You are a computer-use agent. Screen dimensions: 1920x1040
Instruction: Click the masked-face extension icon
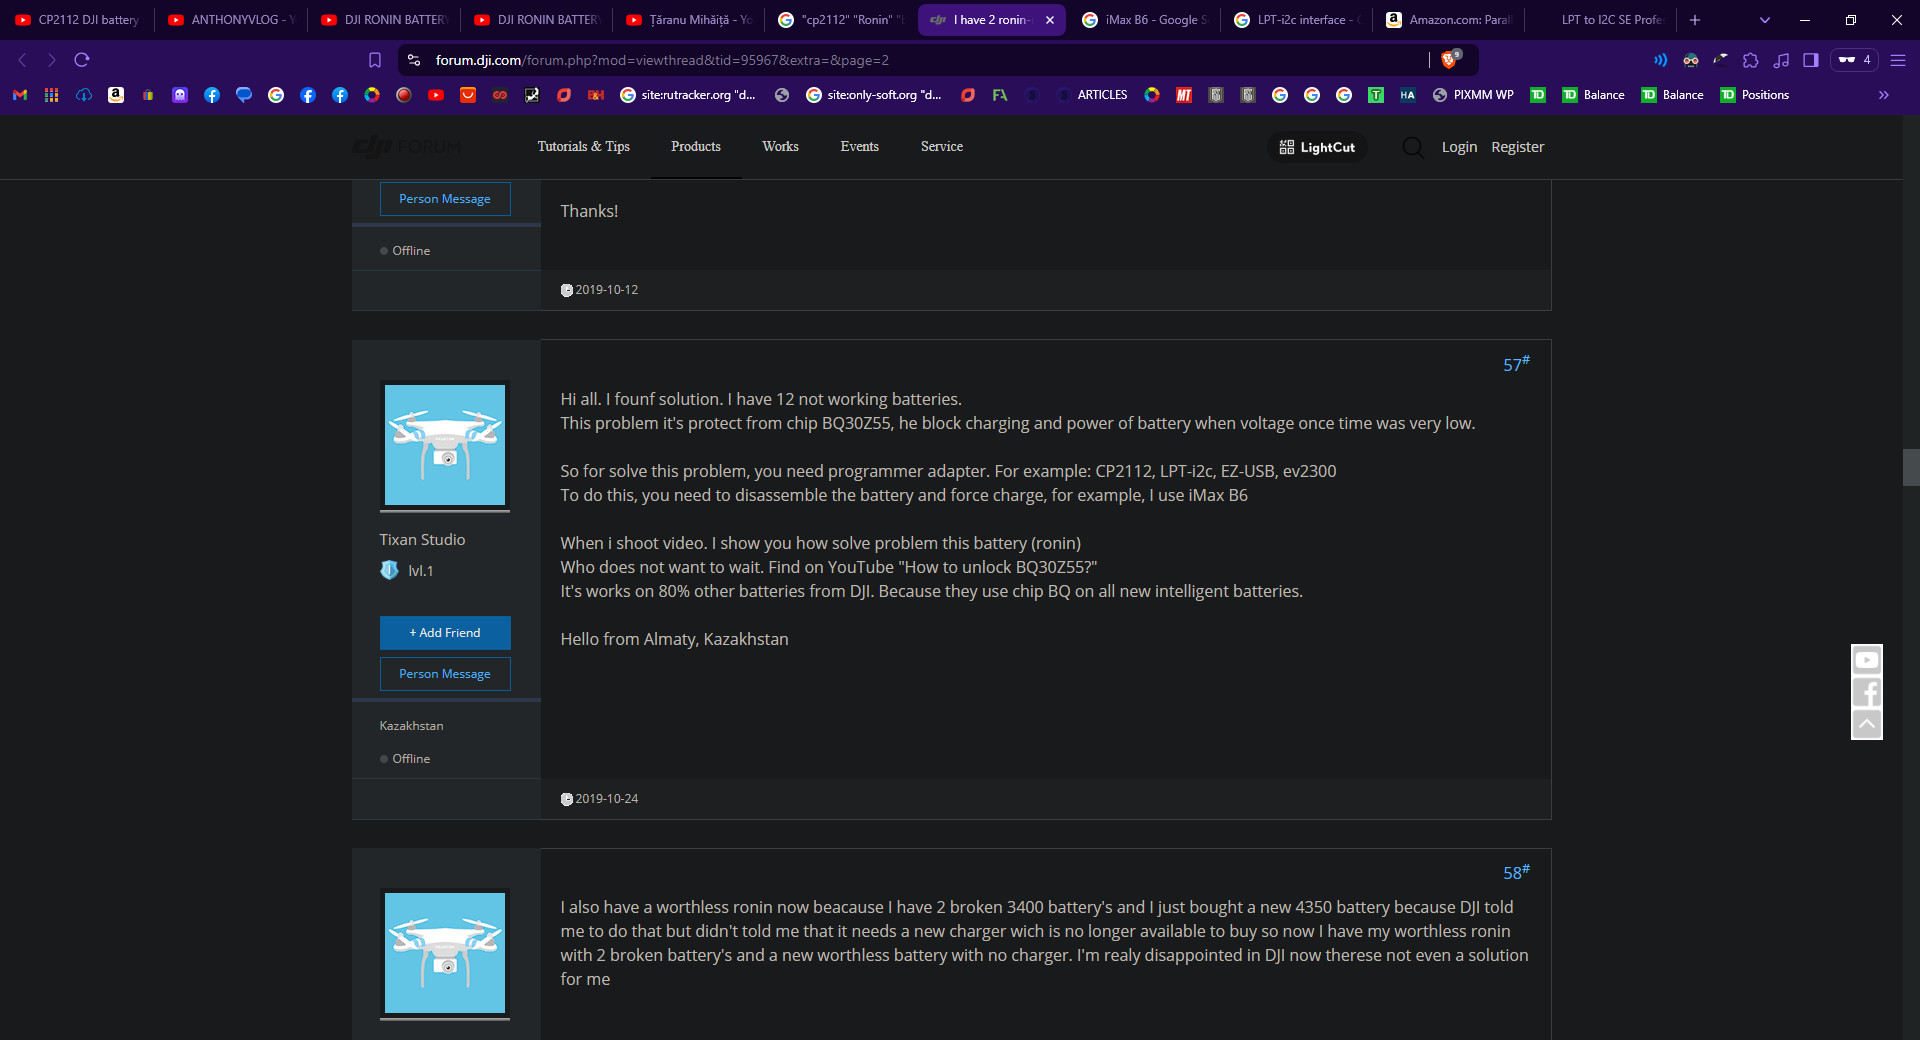pos(1691,60)
